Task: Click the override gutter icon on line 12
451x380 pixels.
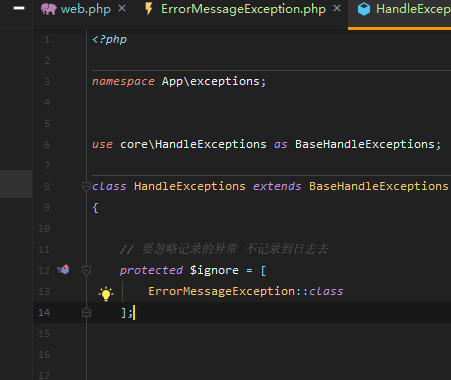Action: pyautogui.click(x=63, y=269)
